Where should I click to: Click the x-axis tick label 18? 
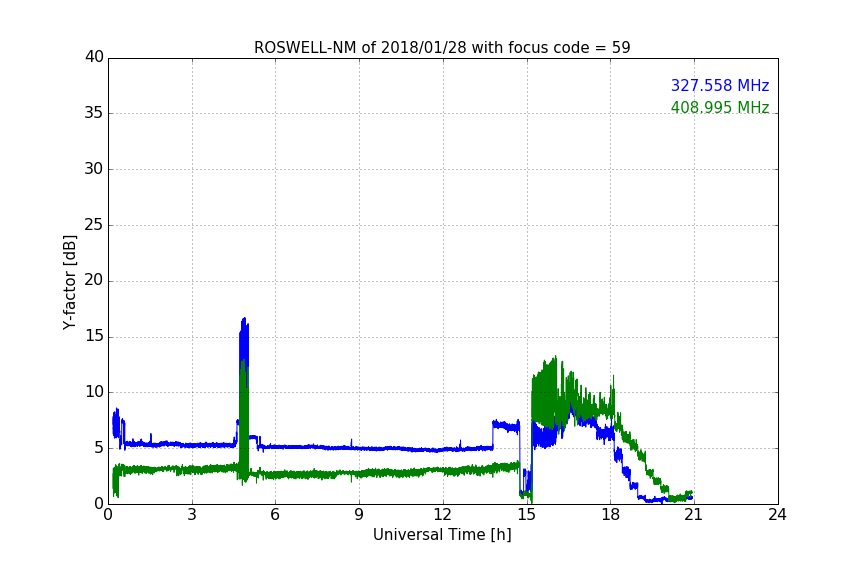611,515
